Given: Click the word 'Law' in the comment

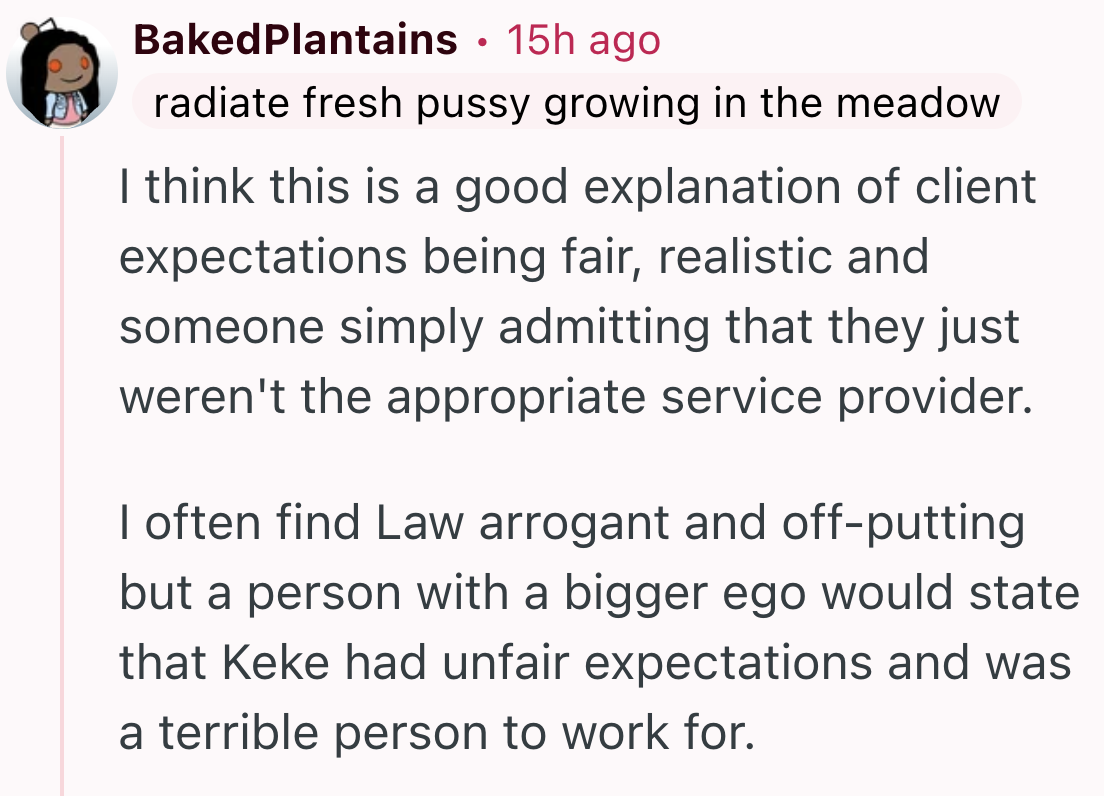Looking at the screenshot, I should click(x=420, y=523).
